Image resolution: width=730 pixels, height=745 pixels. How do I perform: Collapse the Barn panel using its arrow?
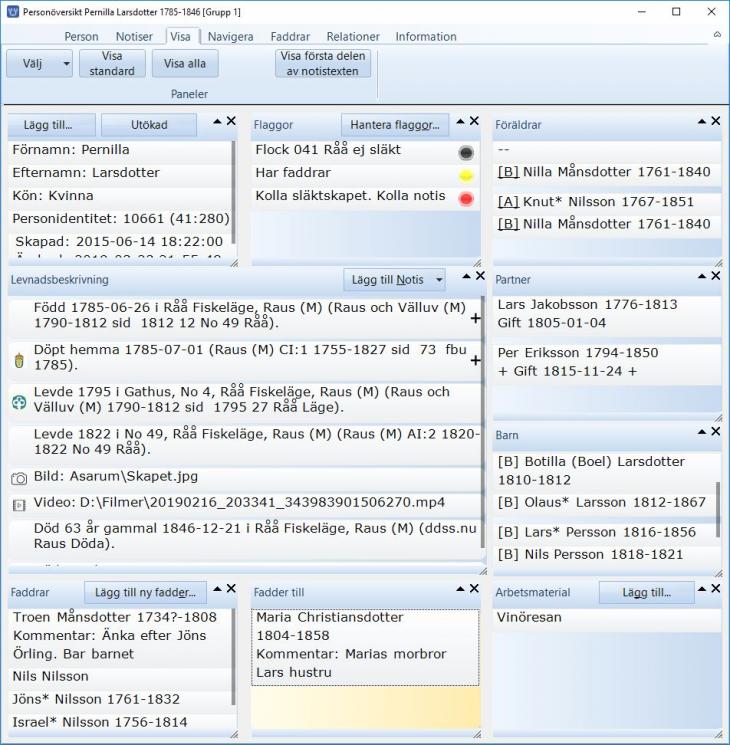702,431
